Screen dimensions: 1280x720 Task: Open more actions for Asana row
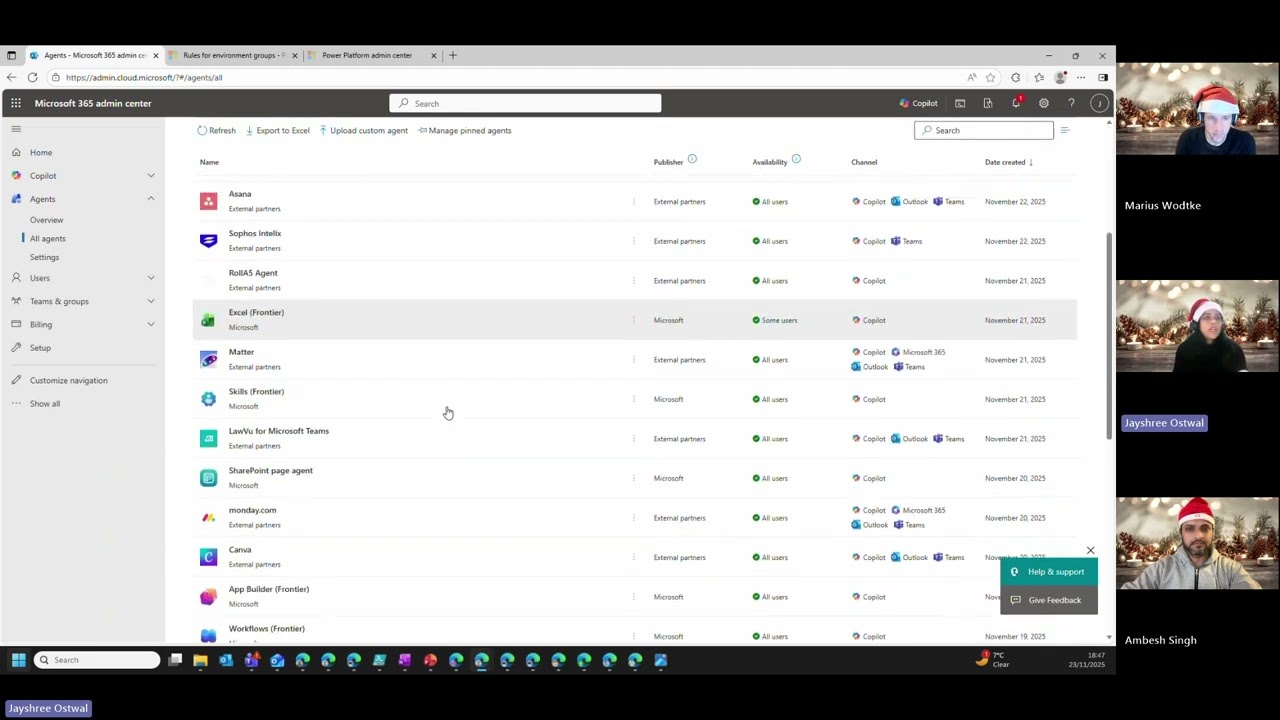[634, 201]
